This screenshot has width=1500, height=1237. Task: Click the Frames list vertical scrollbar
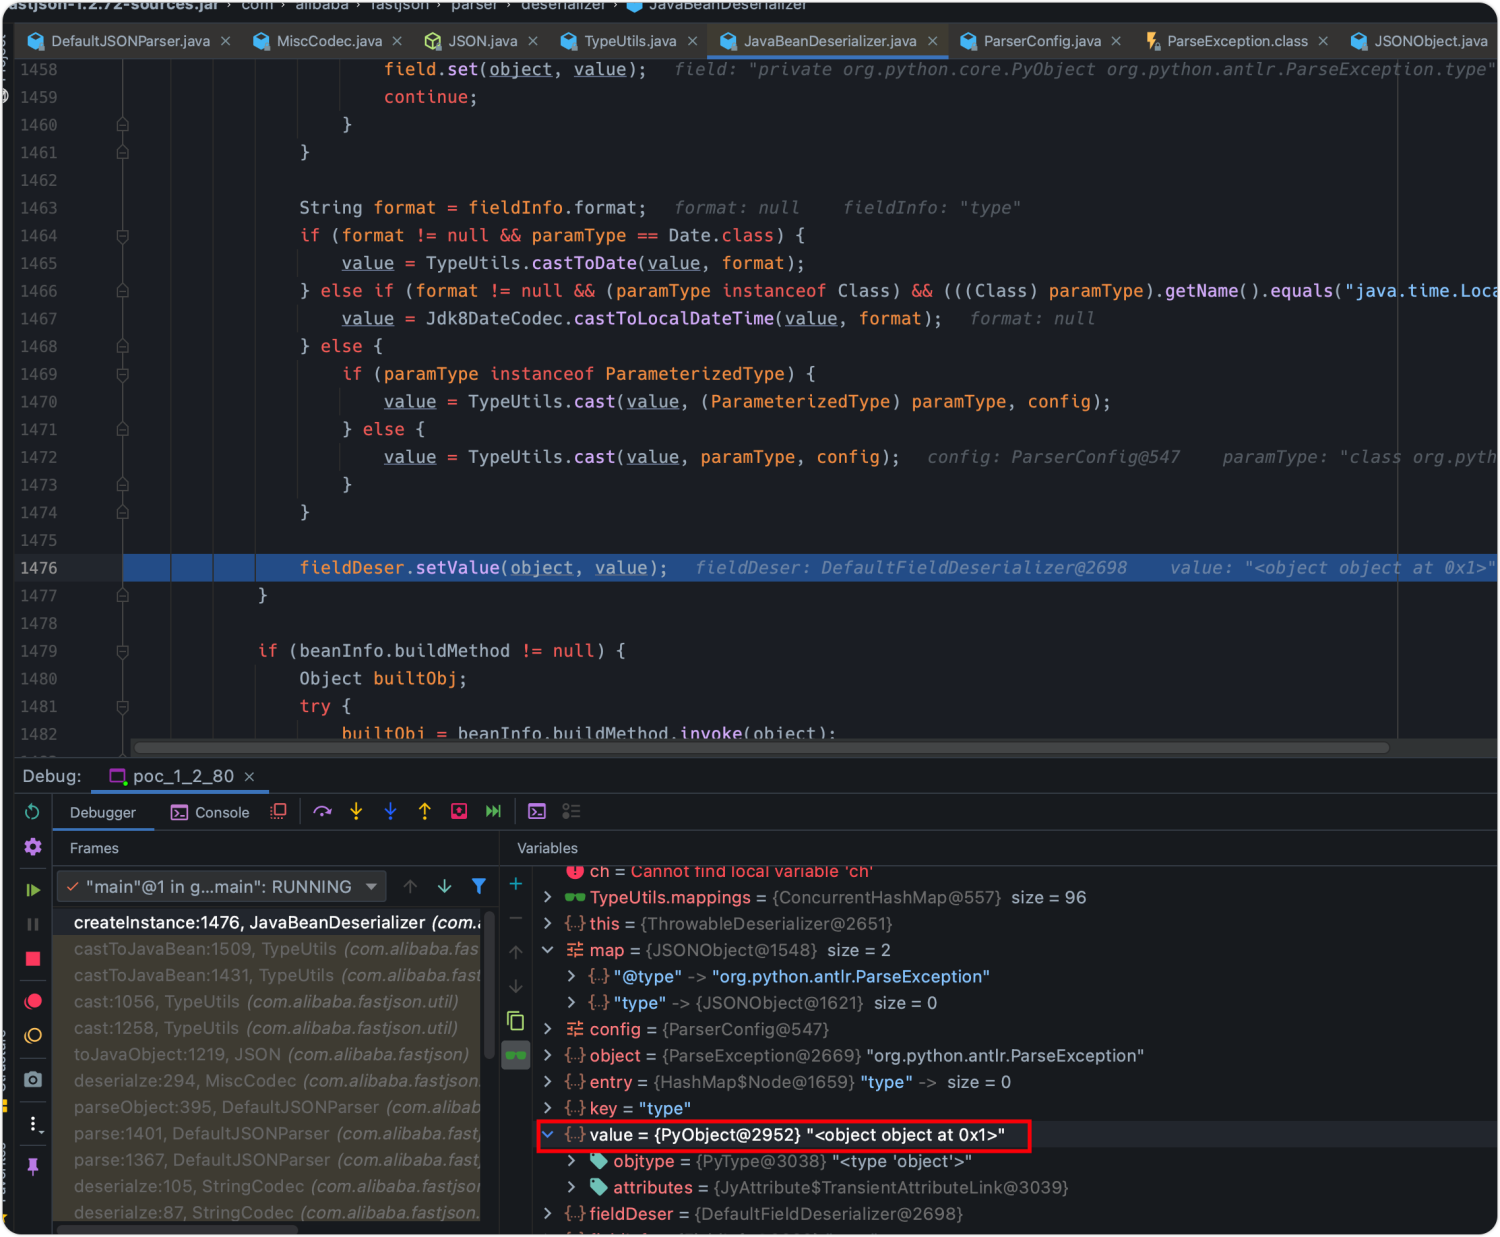(x=489, y=985)
